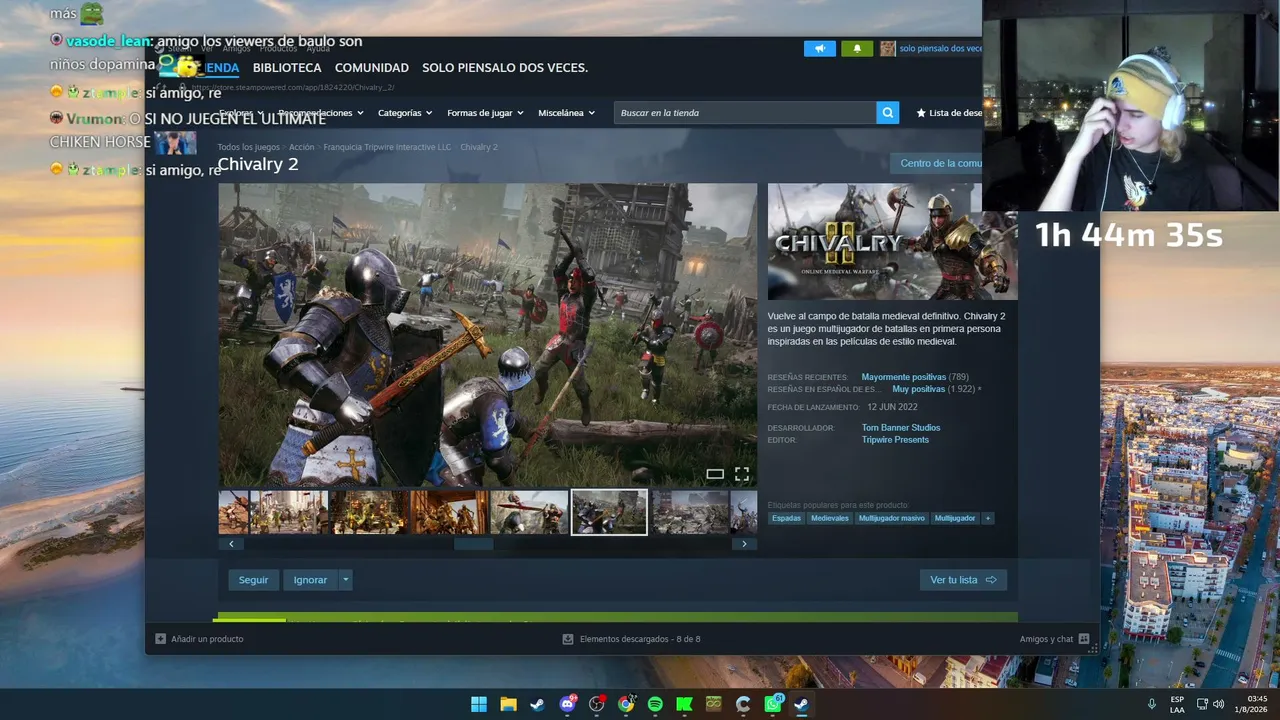The height and width of the screenshot is (720, 1280).
Task: Click the solo piensalo dos veces account name
Action: (940, 48)
